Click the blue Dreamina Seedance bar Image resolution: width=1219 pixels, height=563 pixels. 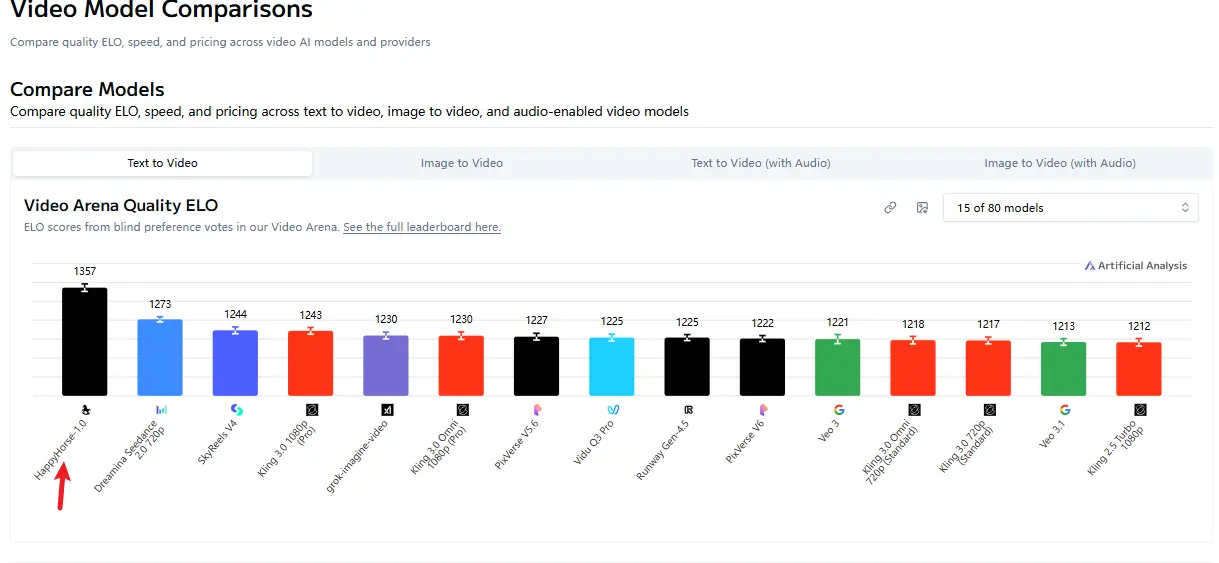(160, 358)
